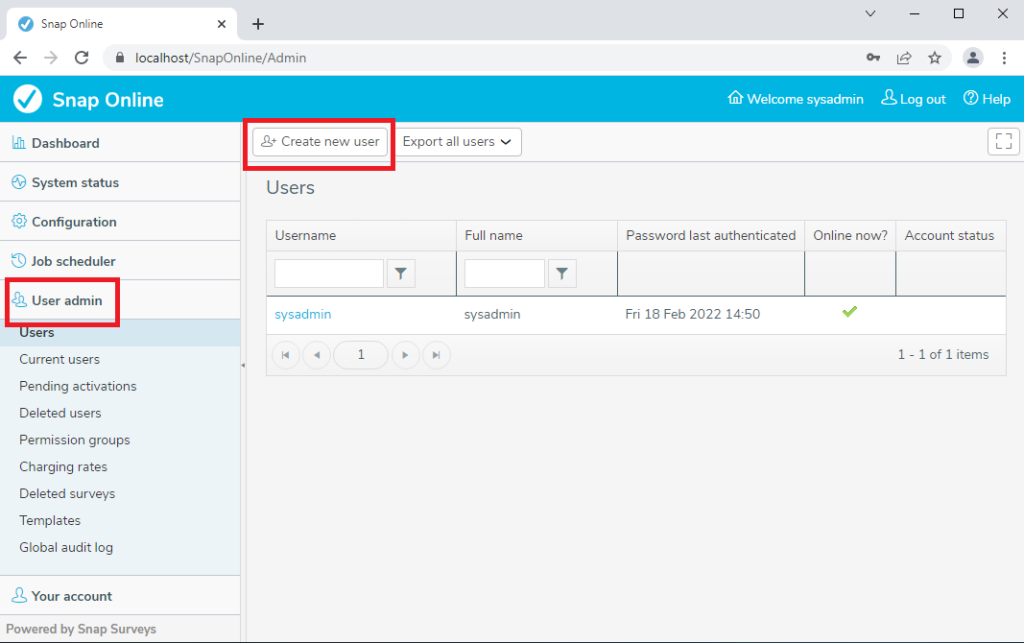Open the Username column filter funnel
The width and height of the screenshot is (1024, 643).
pos(401,272)
